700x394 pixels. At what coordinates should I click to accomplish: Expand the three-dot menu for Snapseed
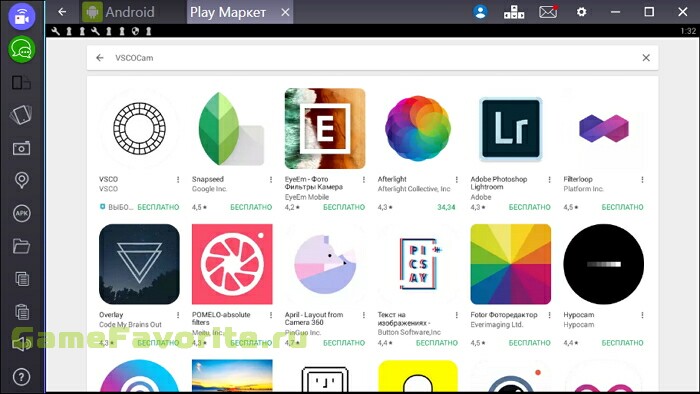271,179
